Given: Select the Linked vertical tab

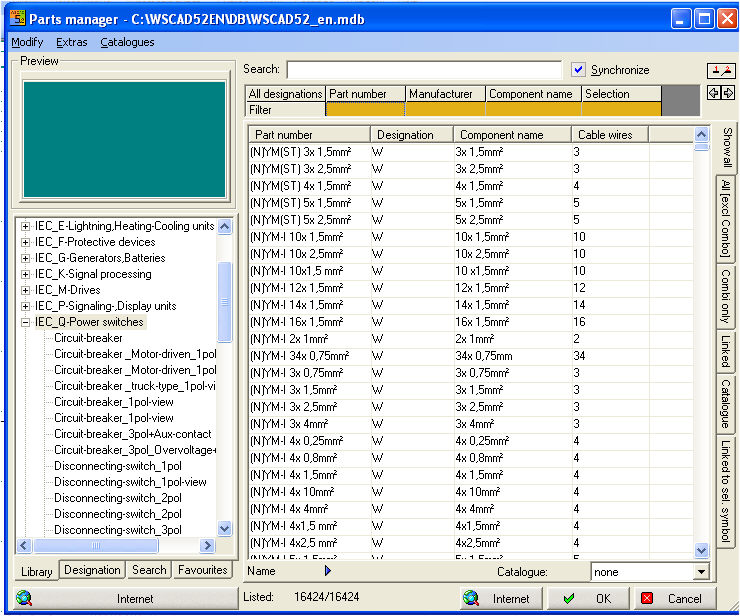Looking at the screenshot, I should point(725,351).
